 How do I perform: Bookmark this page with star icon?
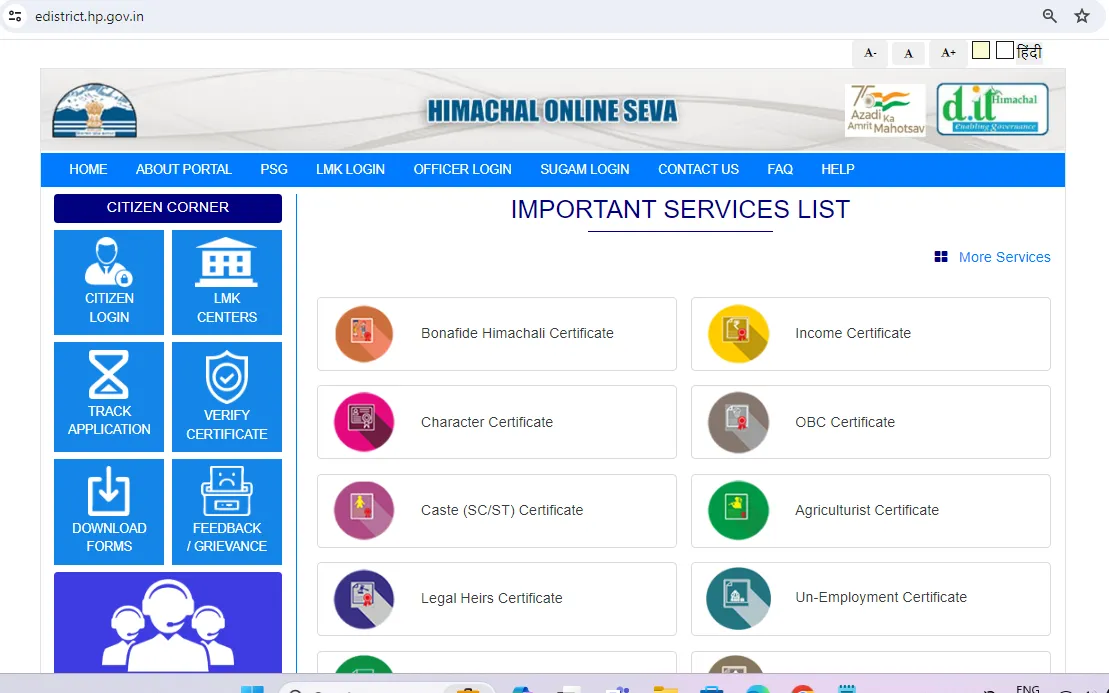[x=1081, y=16]
